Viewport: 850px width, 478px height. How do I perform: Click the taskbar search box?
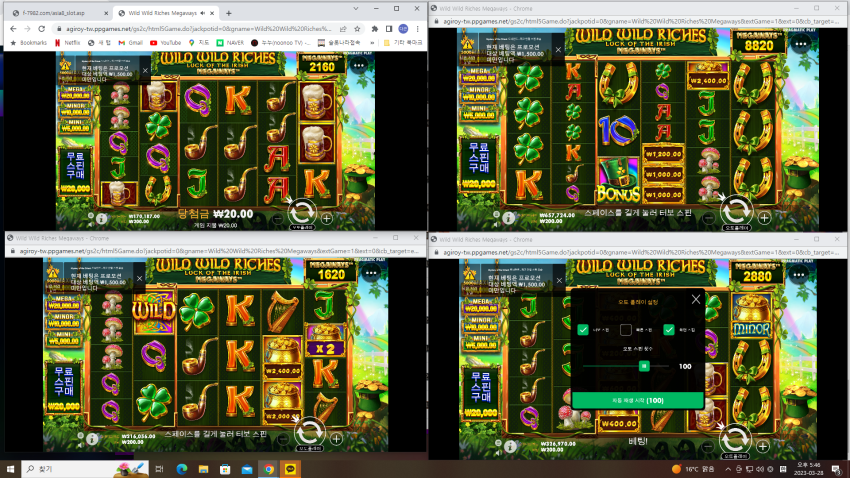[85, 469]
